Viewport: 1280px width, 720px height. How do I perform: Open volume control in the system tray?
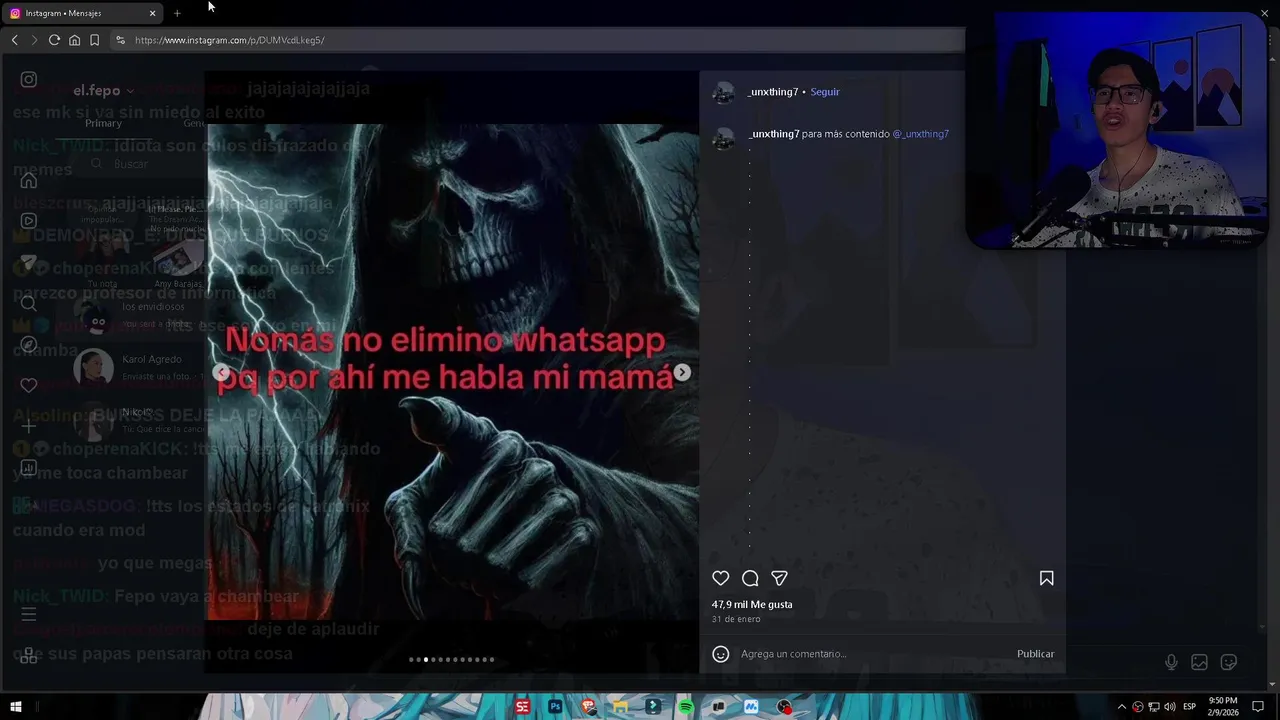(1169, 707)
